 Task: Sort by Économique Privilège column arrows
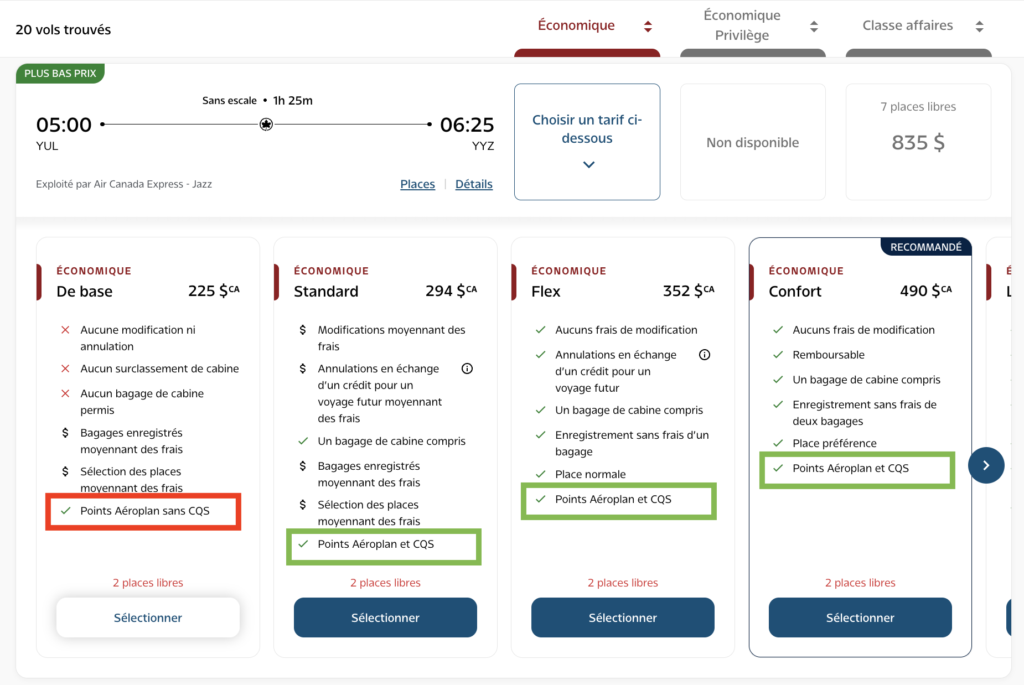click(x=814, y=27)
